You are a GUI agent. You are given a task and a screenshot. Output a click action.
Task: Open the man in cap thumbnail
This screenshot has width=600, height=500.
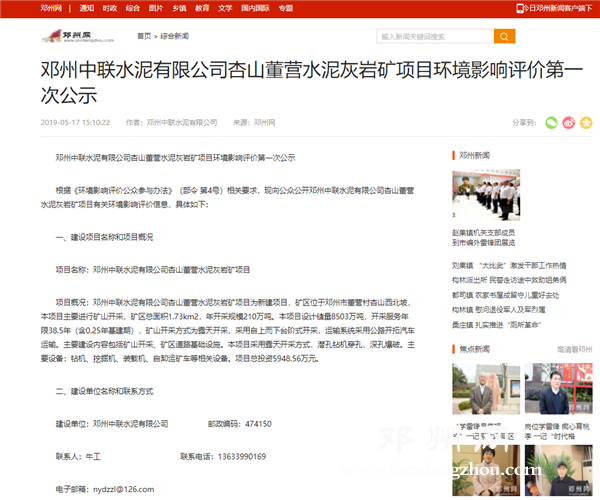559,470
